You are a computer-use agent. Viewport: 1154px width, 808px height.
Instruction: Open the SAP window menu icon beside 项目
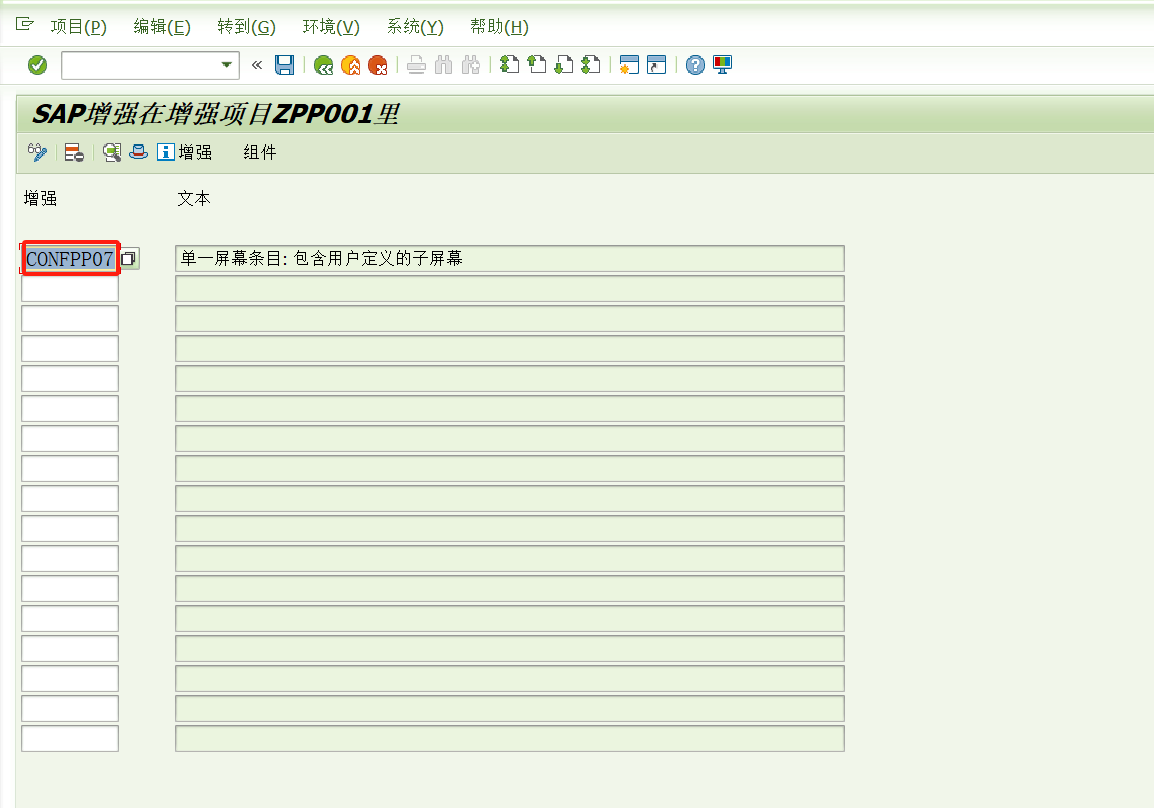coord(24,24)
